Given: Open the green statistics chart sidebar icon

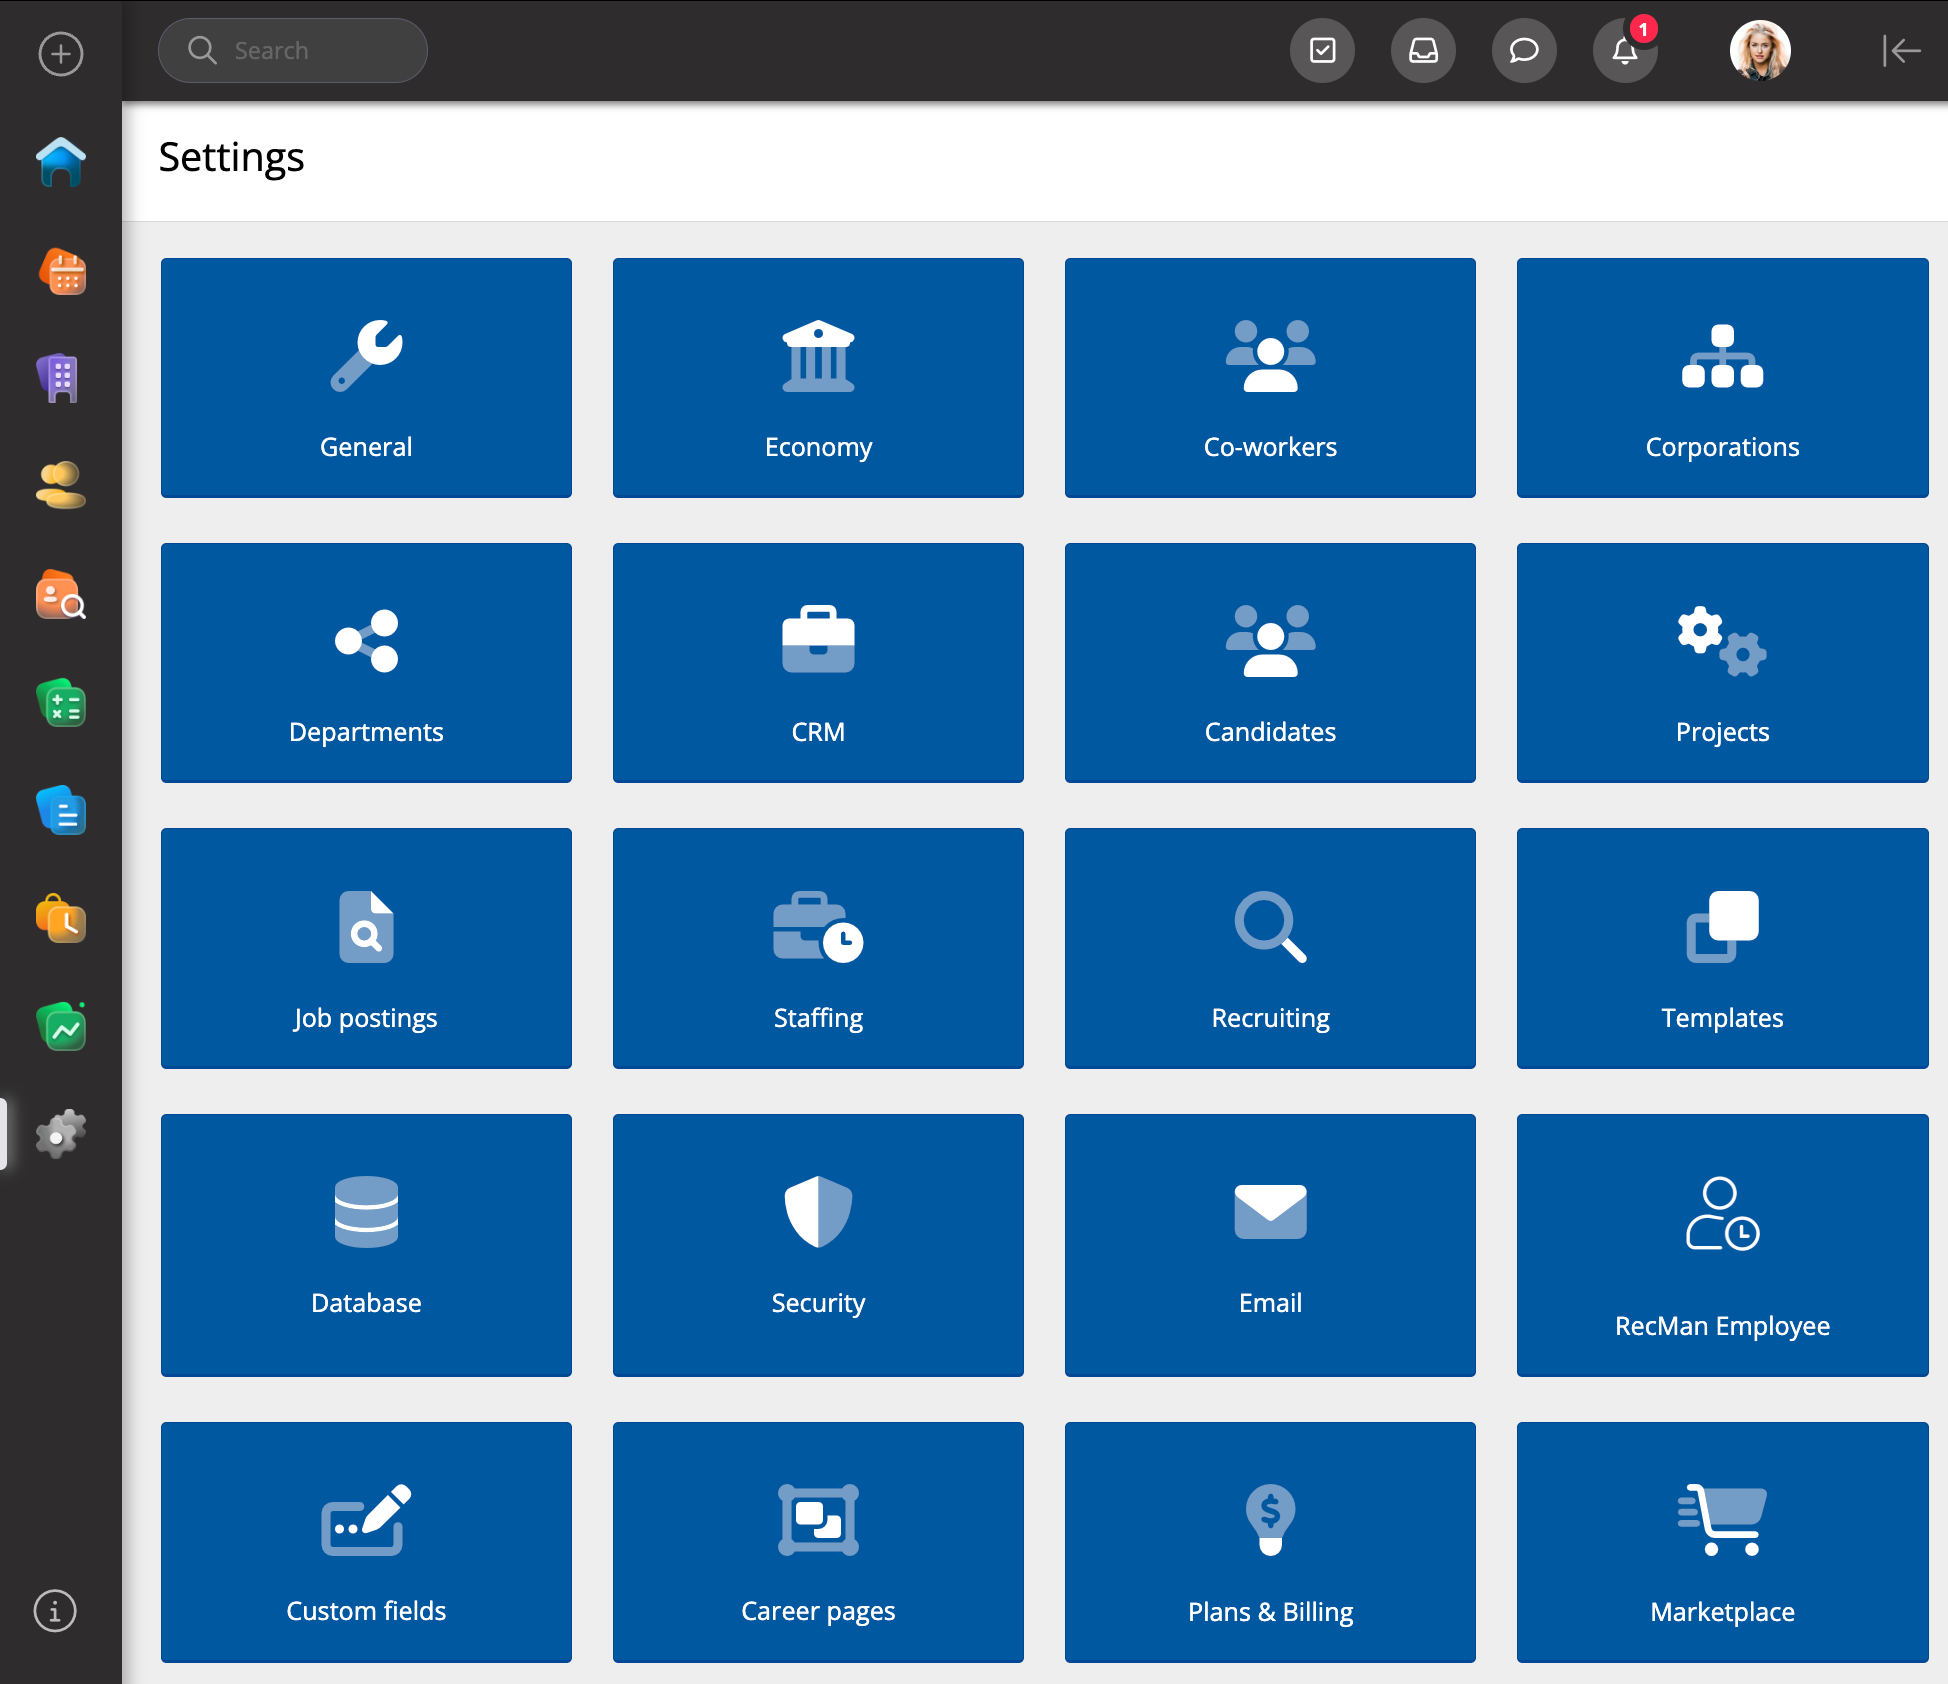Looking at the screenshot, I should tap(61, 1028).
